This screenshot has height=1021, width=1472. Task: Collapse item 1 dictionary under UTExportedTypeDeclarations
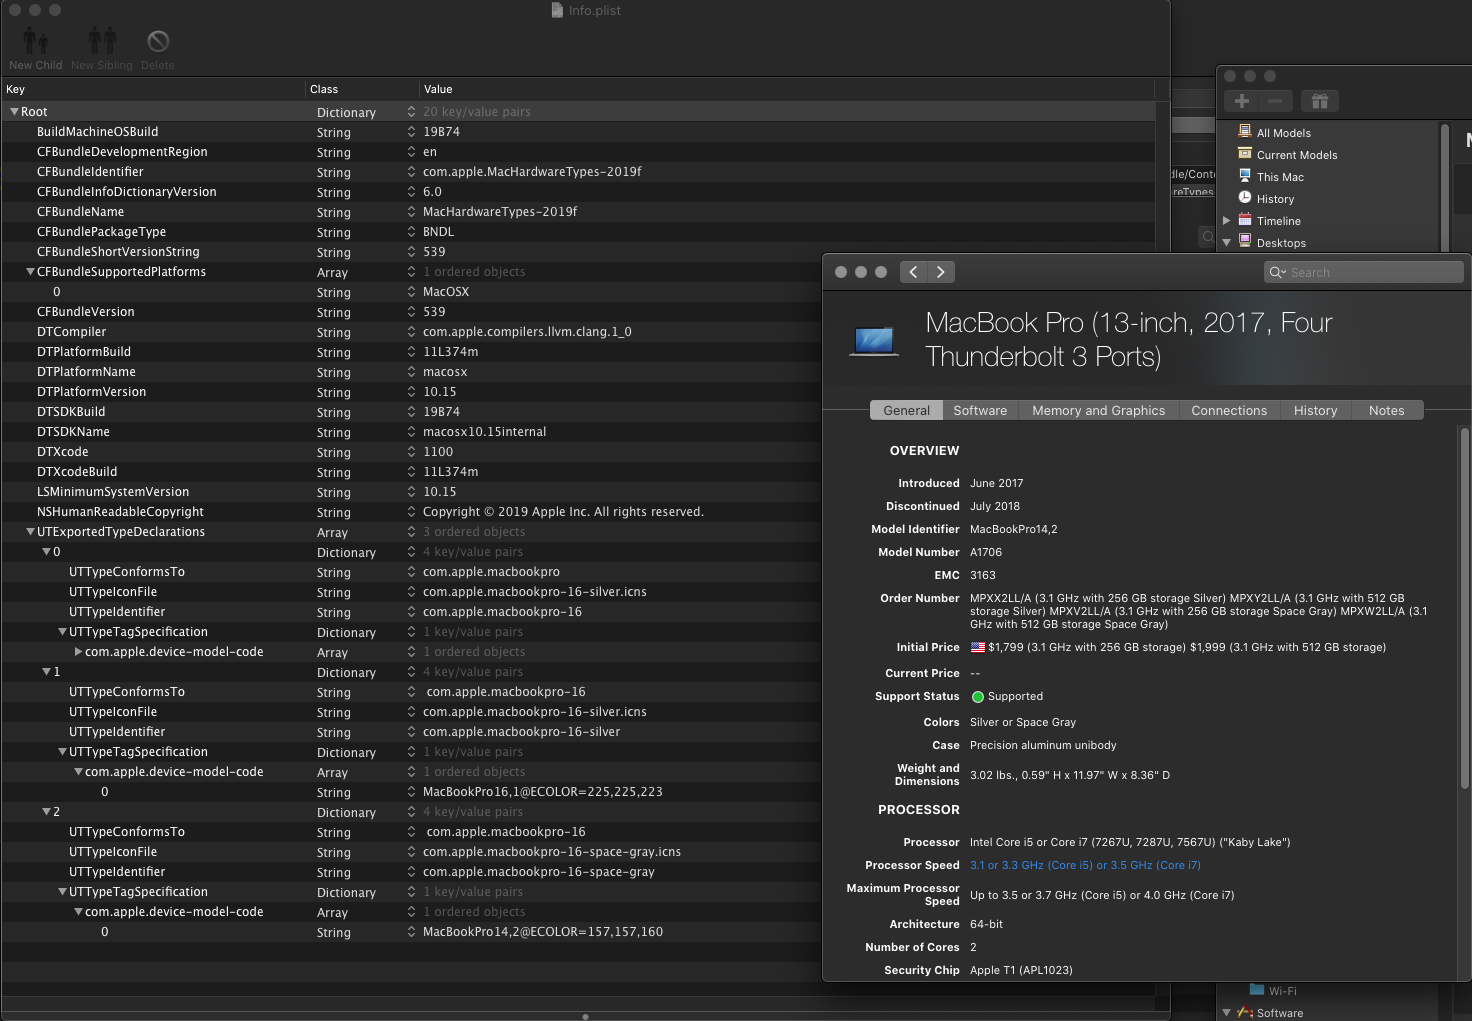tap(46, 672)
